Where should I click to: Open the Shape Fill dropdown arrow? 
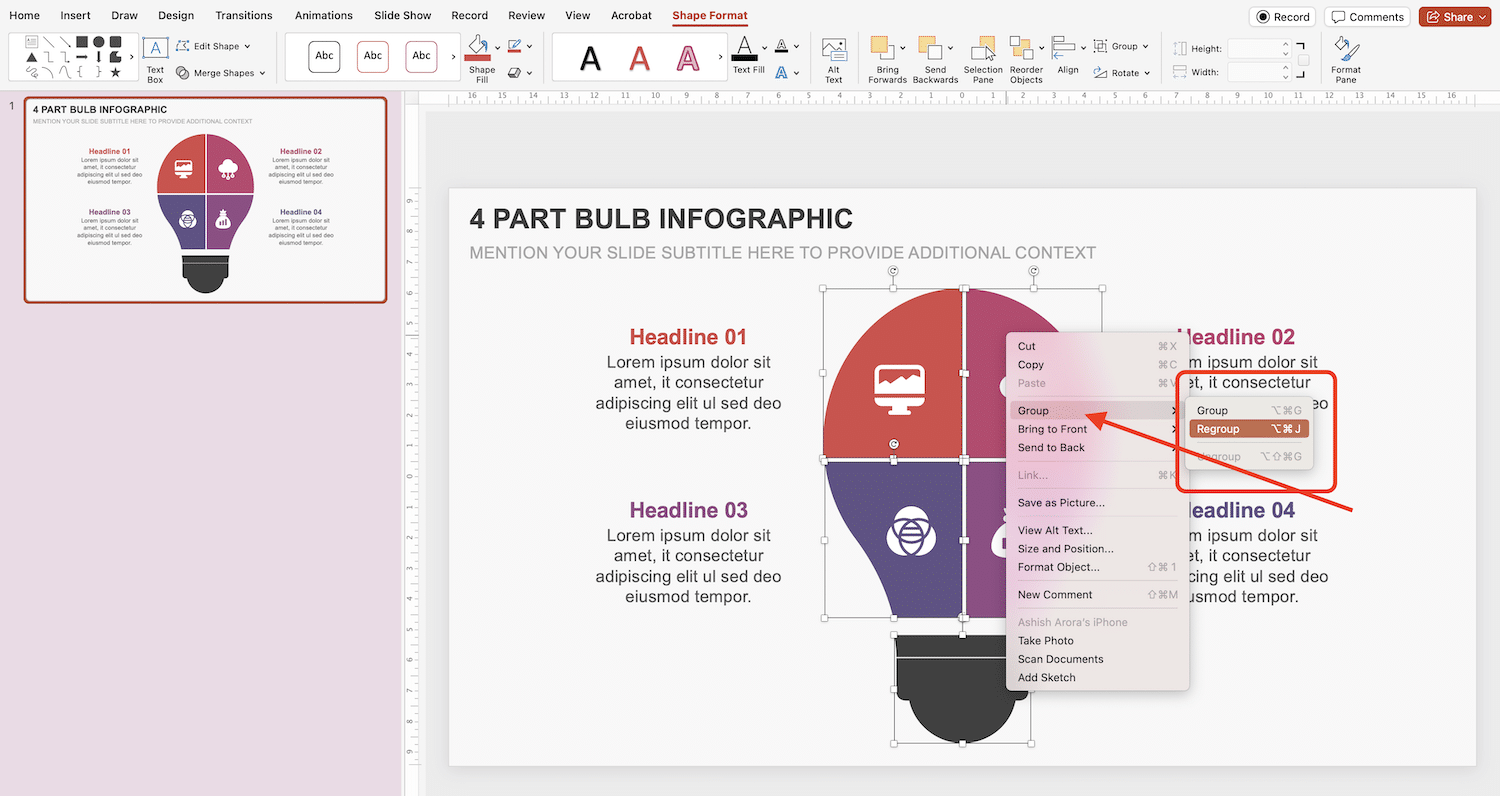[497, 48]
